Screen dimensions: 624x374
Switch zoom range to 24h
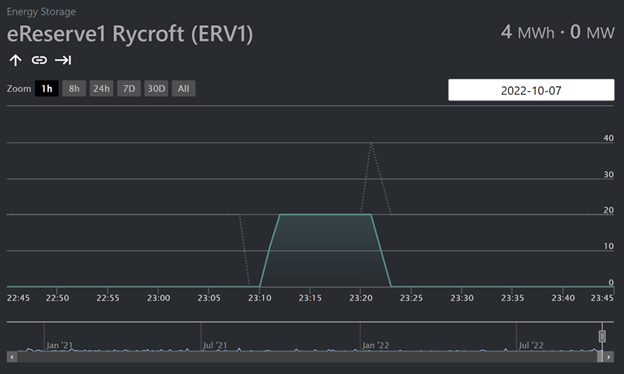(x=101, y=88)
